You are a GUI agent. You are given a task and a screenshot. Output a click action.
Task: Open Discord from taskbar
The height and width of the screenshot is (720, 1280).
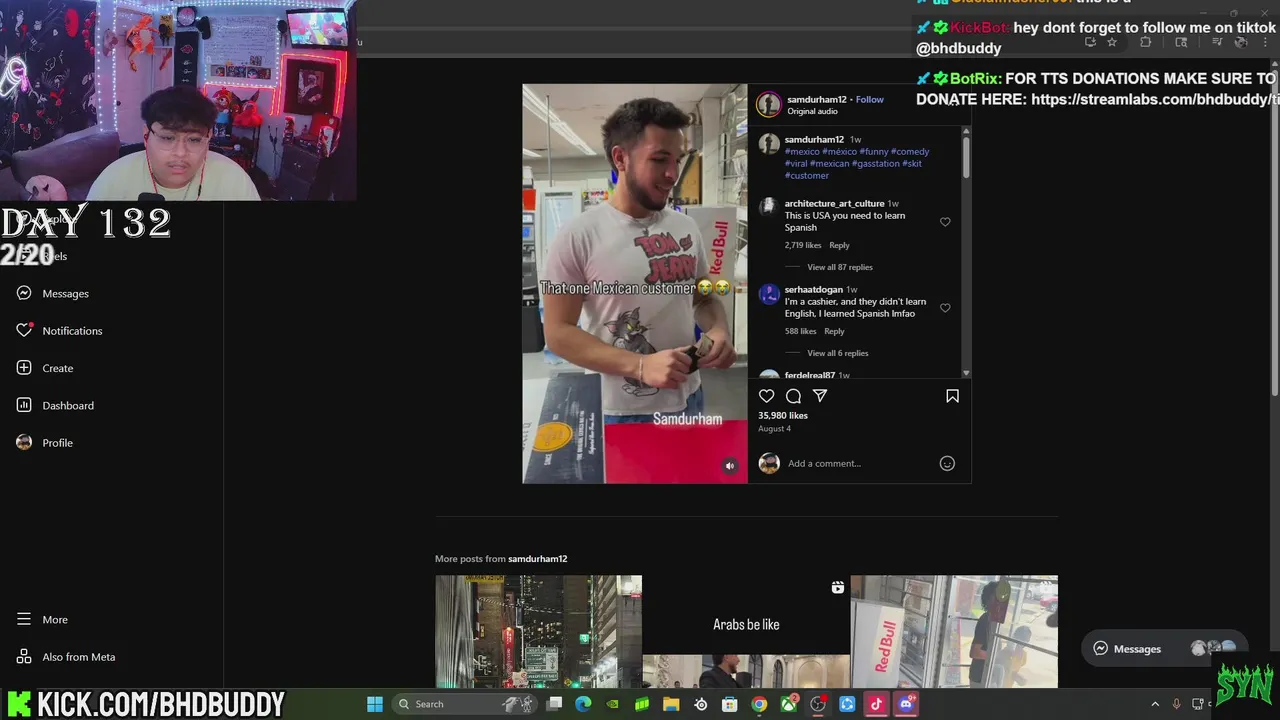(x=906, y=704)
